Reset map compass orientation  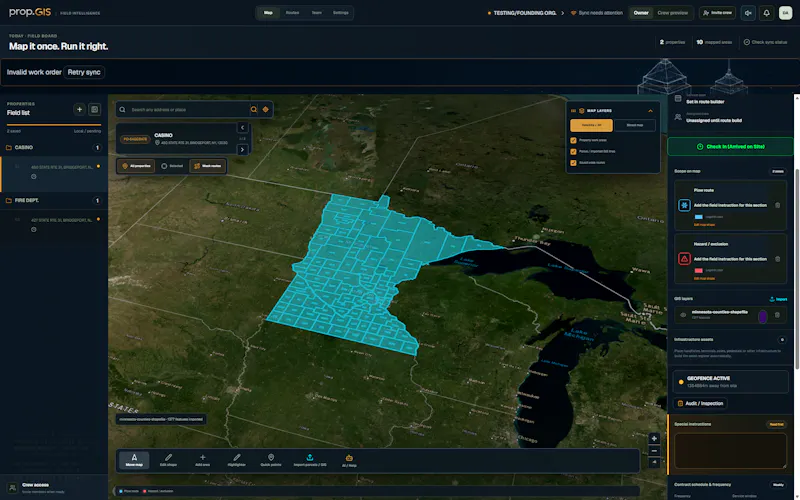pos(654,462)
